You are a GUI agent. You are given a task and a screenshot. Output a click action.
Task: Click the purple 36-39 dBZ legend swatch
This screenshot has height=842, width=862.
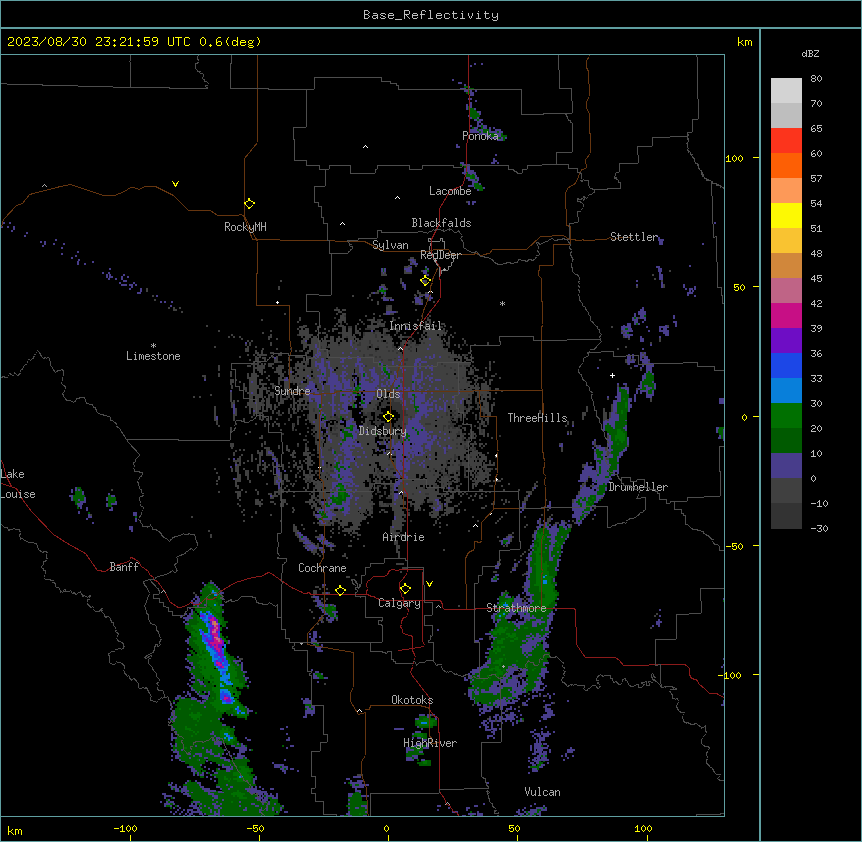[786, 341]
